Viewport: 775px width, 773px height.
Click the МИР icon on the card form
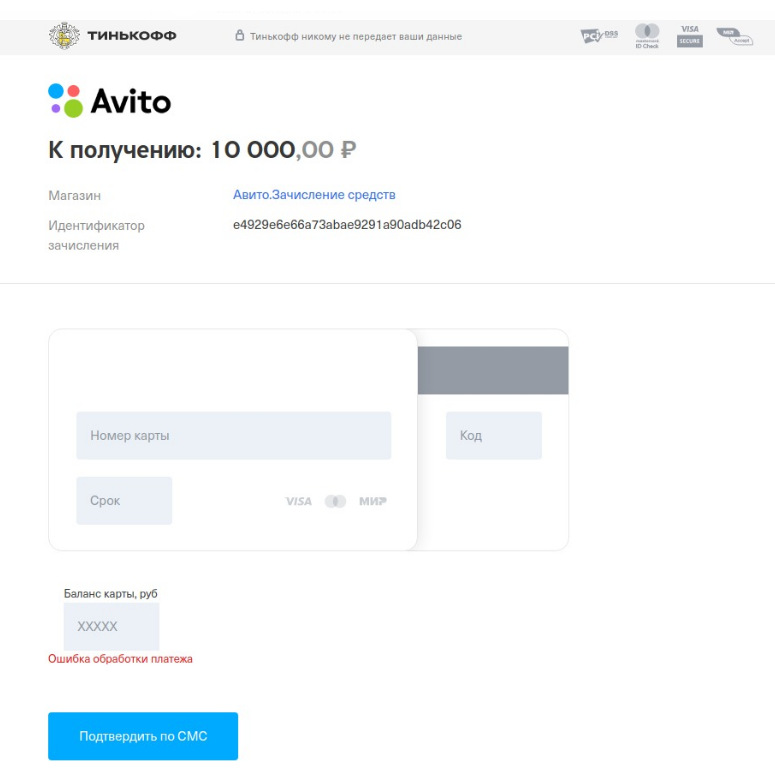click(373, 501)
